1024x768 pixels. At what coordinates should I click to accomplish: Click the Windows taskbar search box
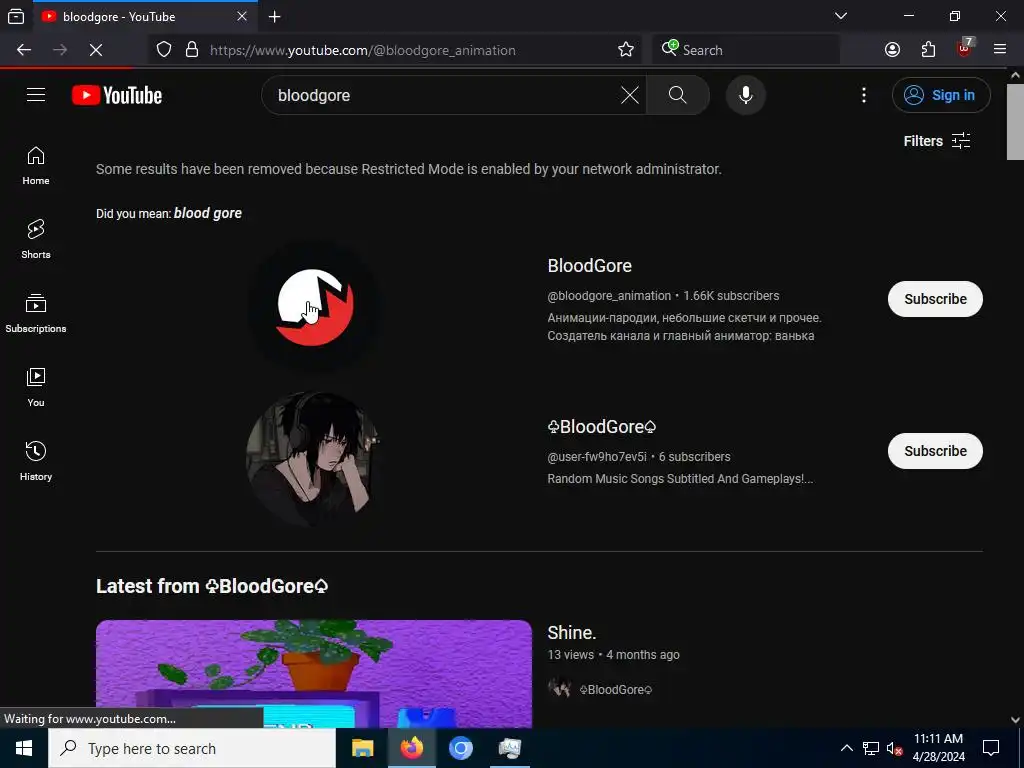pyautogui.click(x=192, y=748)
